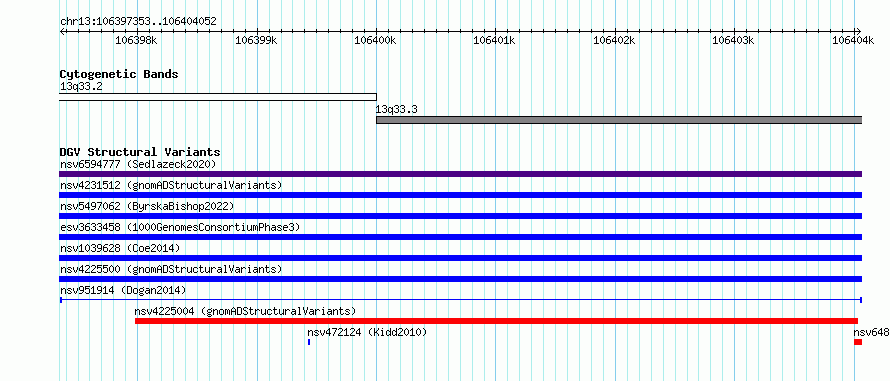Open the nsv1039628 (Coe2014) label
Screen dimensions: 890x381
[x=120, y=248]
